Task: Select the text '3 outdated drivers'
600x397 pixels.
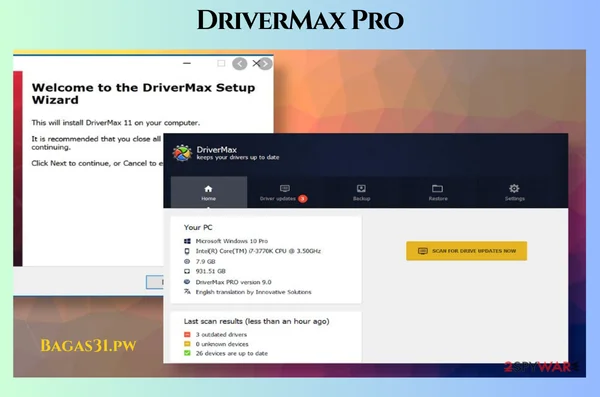Action: pyautogui.click(x=221, y=334)
